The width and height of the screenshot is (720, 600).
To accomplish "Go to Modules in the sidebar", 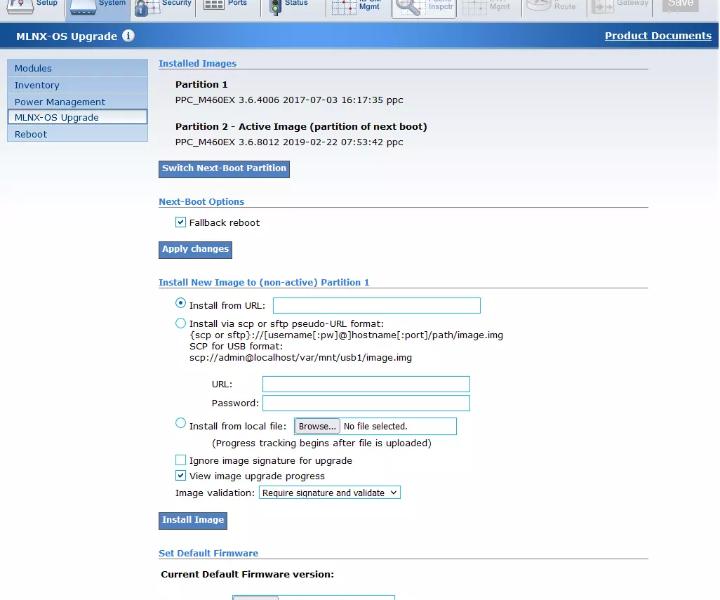I will (x=77, y=68).
